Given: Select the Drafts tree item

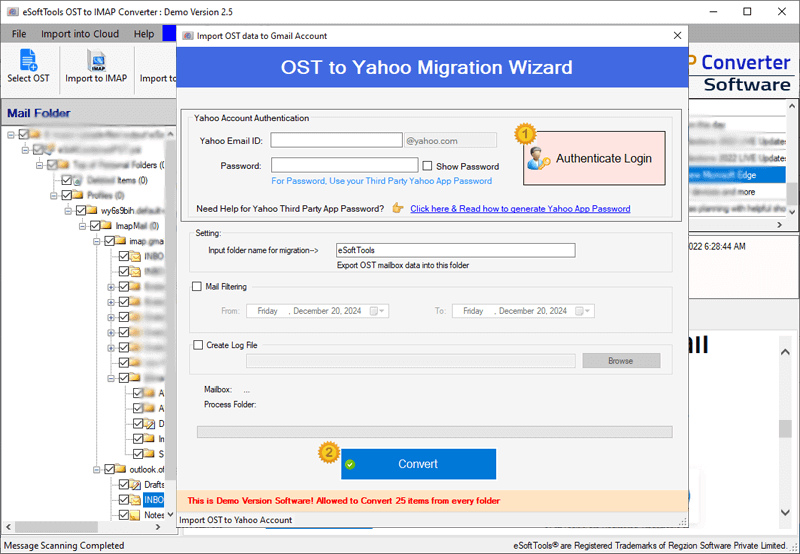Looking at the screenshot, I should 154,484.
